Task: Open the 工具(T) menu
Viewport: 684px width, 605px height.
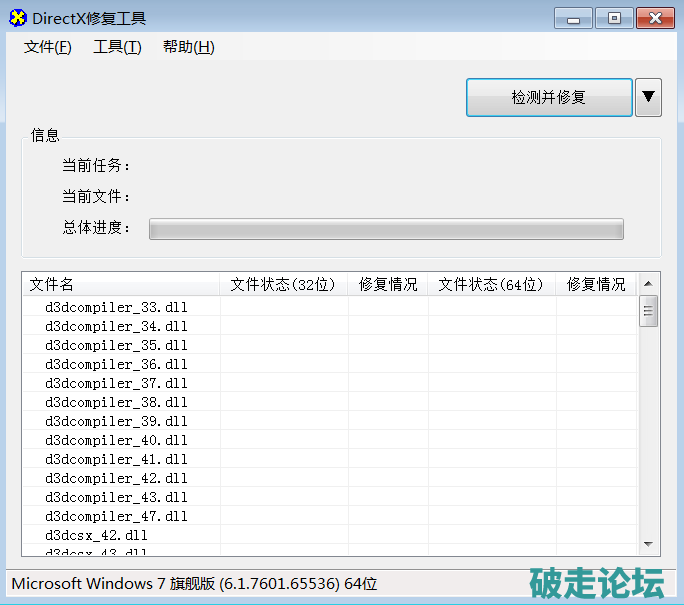Action: pos(117,47)
